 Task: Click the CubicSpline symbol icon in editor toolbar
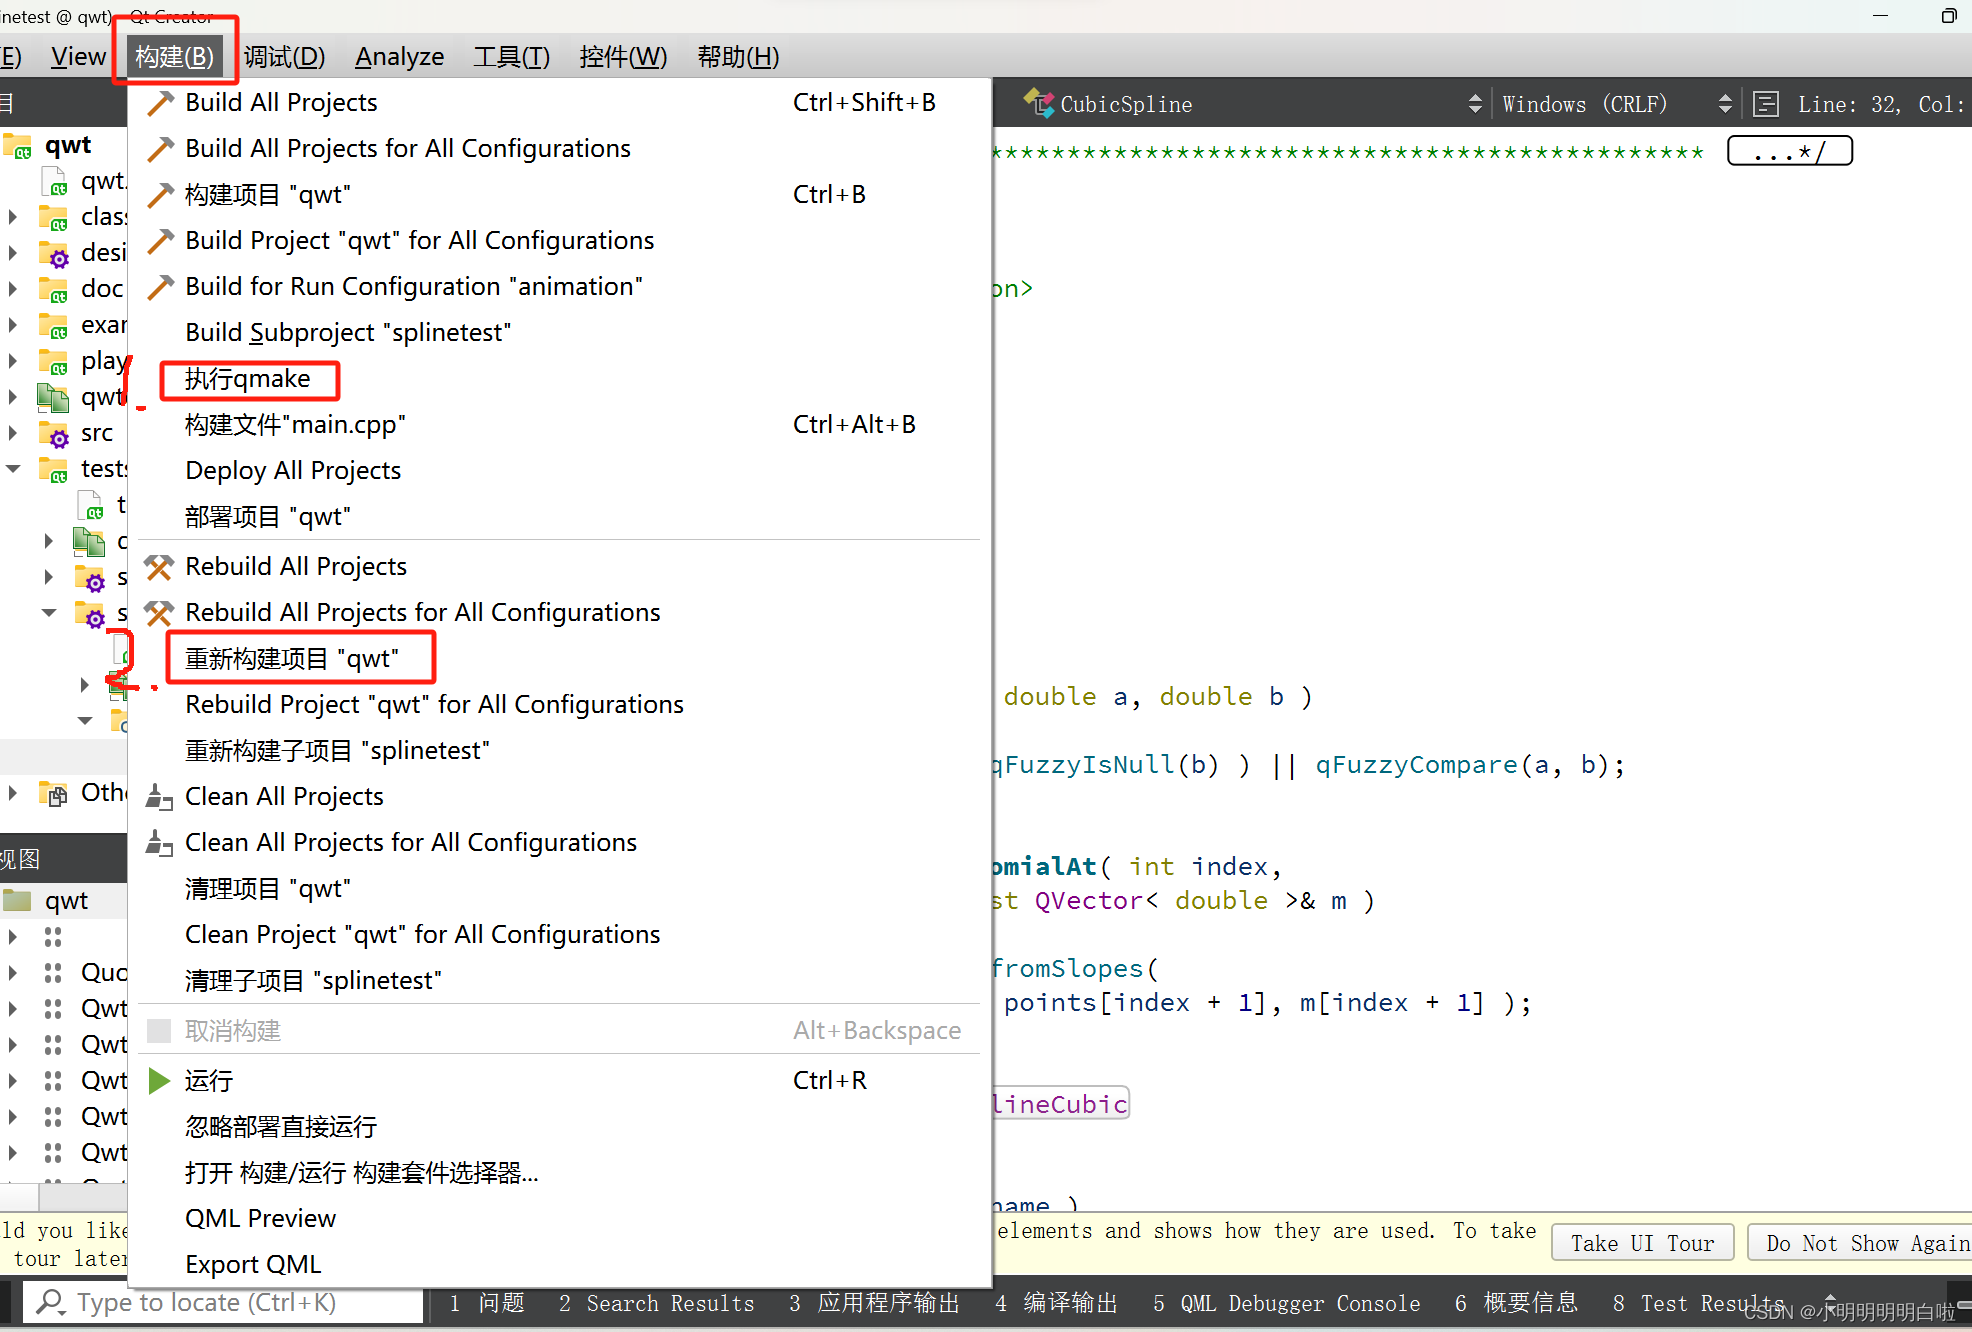coord(1039,103)
